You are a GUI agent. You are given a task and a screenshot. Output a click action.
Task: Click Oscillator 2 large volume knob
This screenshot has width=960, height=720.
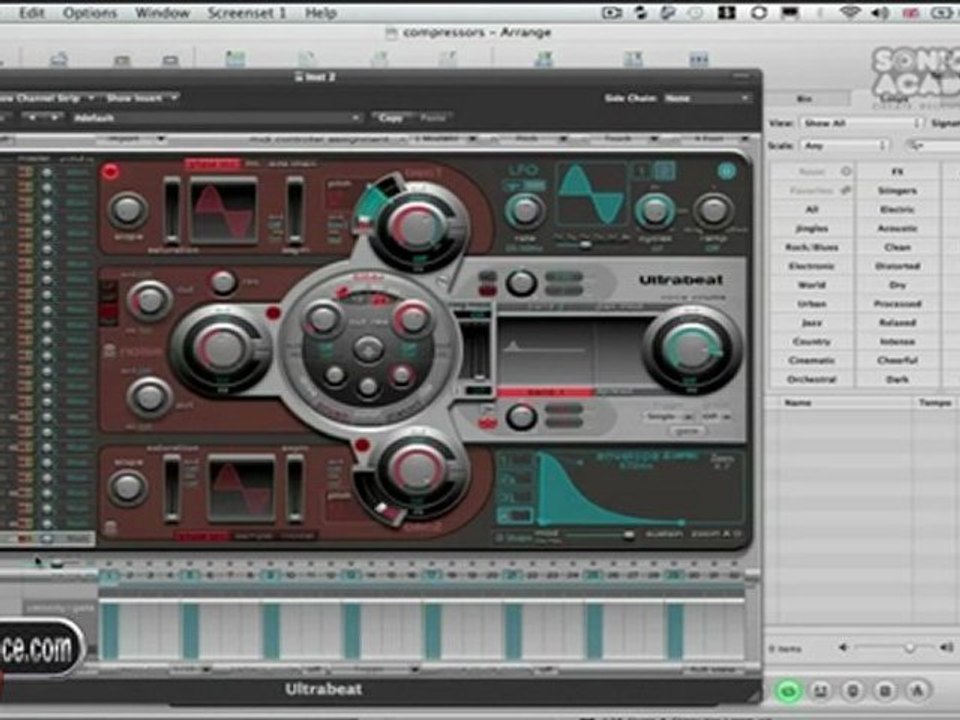[x=418, y=470]
